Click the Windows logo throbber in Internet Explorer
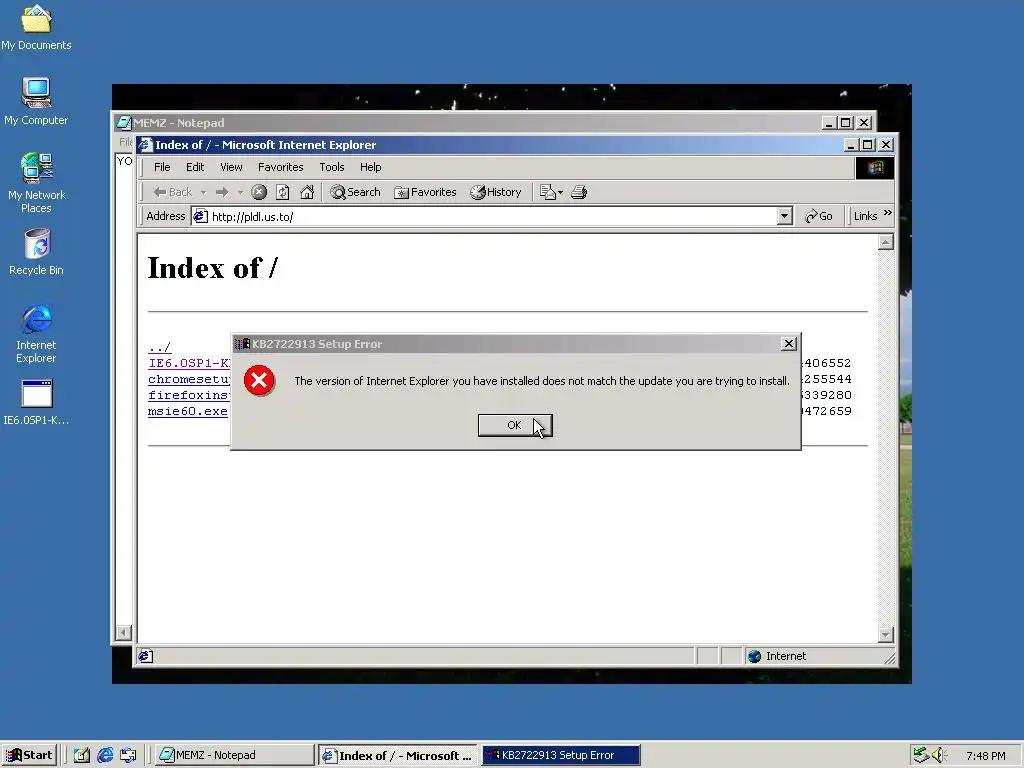Viewport: 1024px width, 768px height. 875,168
